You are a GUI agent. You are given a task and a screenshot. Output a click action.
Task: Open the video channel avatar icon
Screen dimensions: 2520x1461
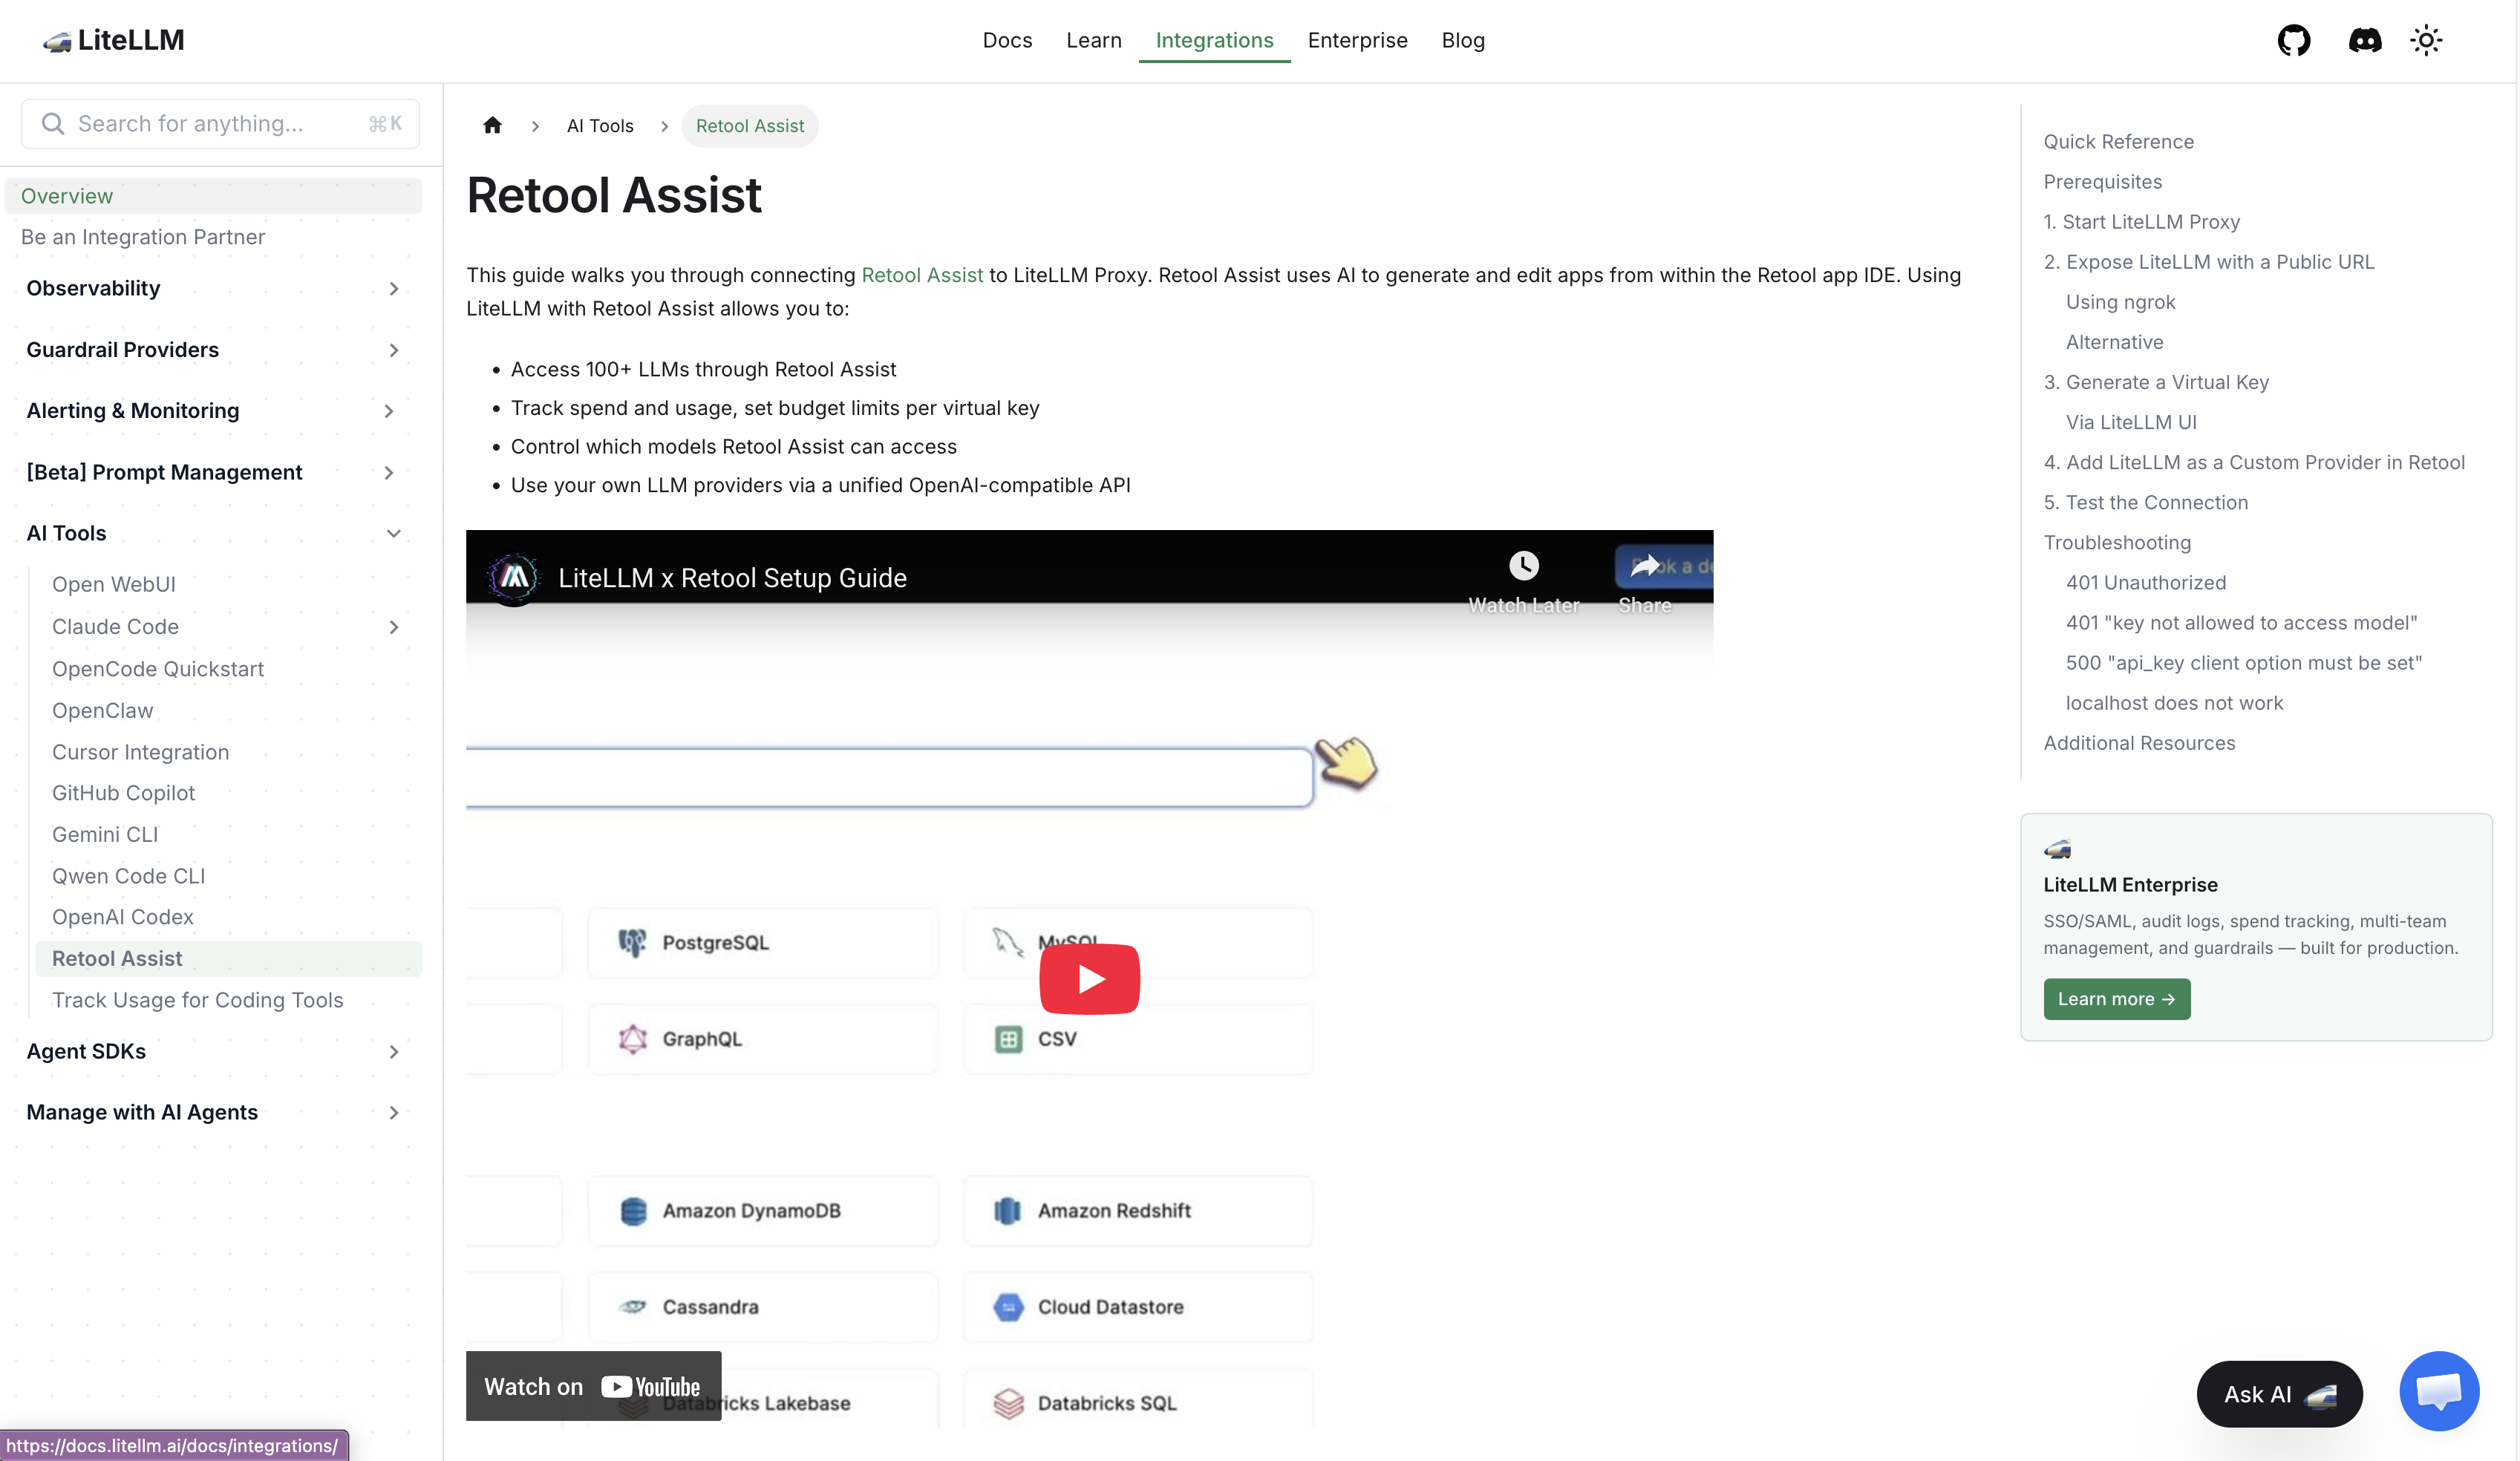click(513, 577)
